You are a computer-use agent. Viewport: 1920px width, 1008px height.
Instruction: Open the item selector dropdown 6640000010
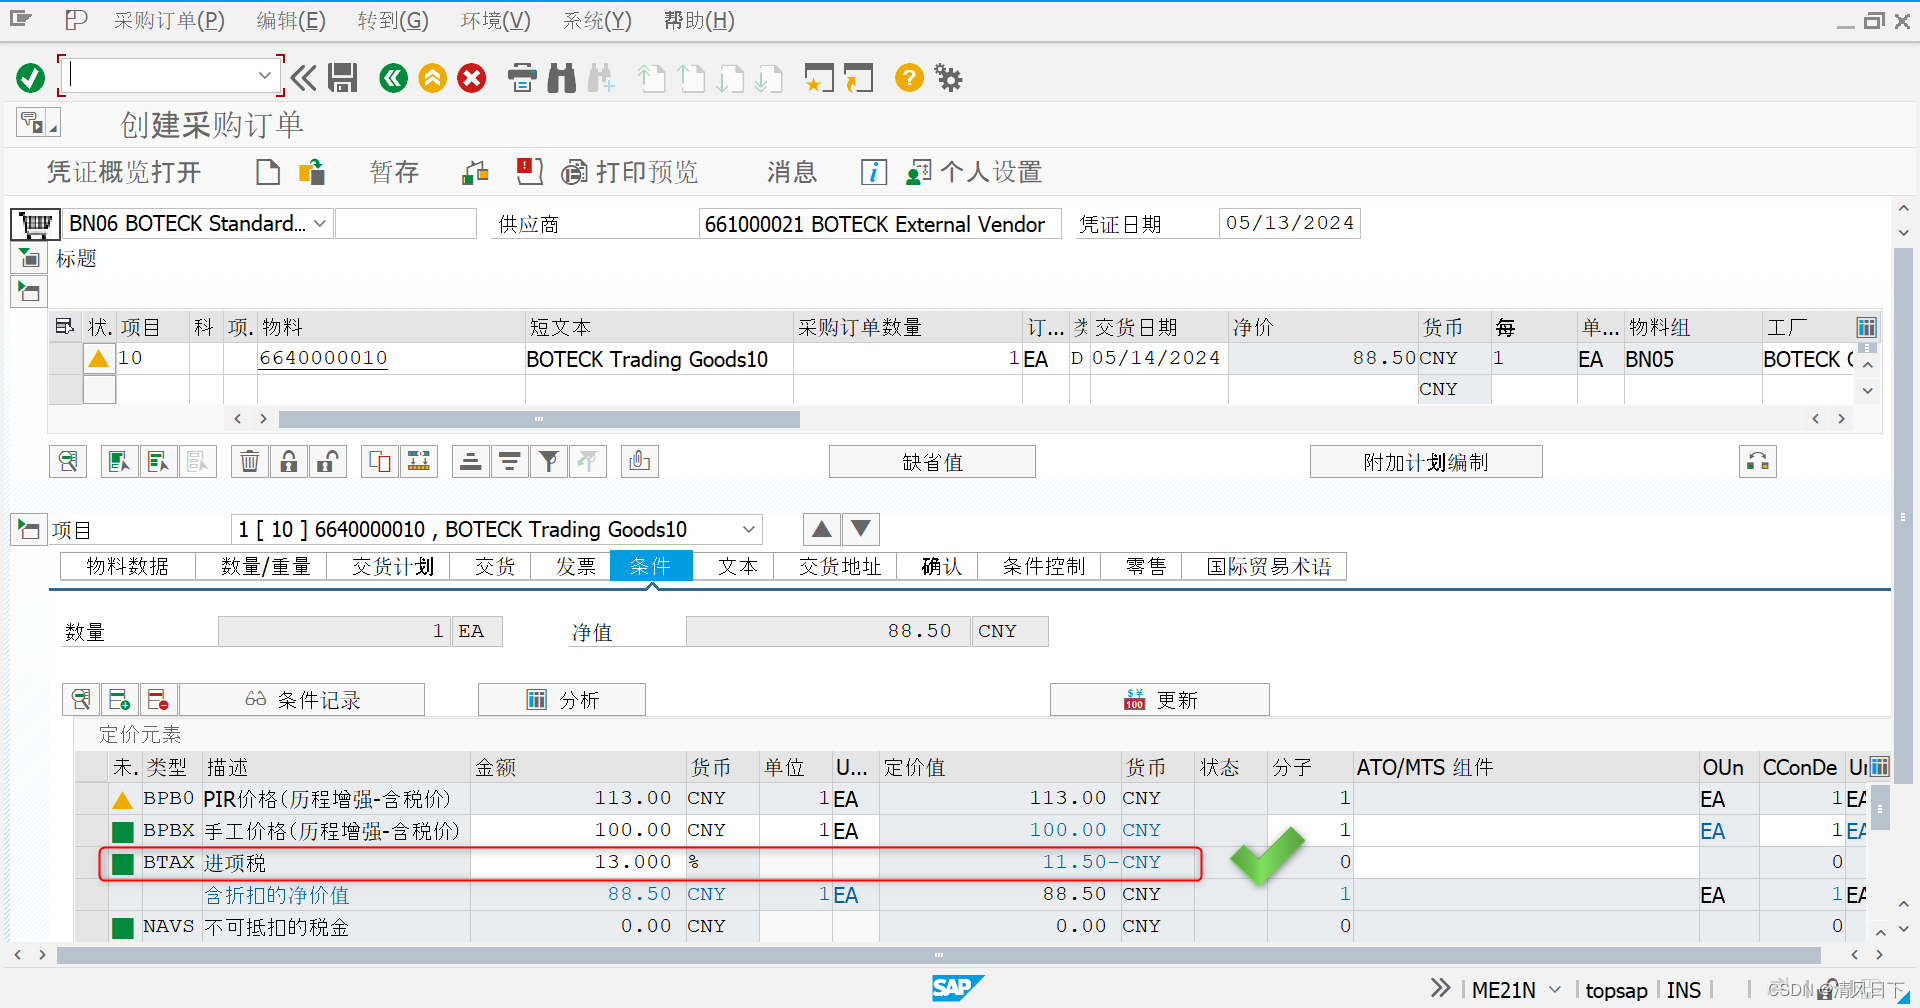749,529
